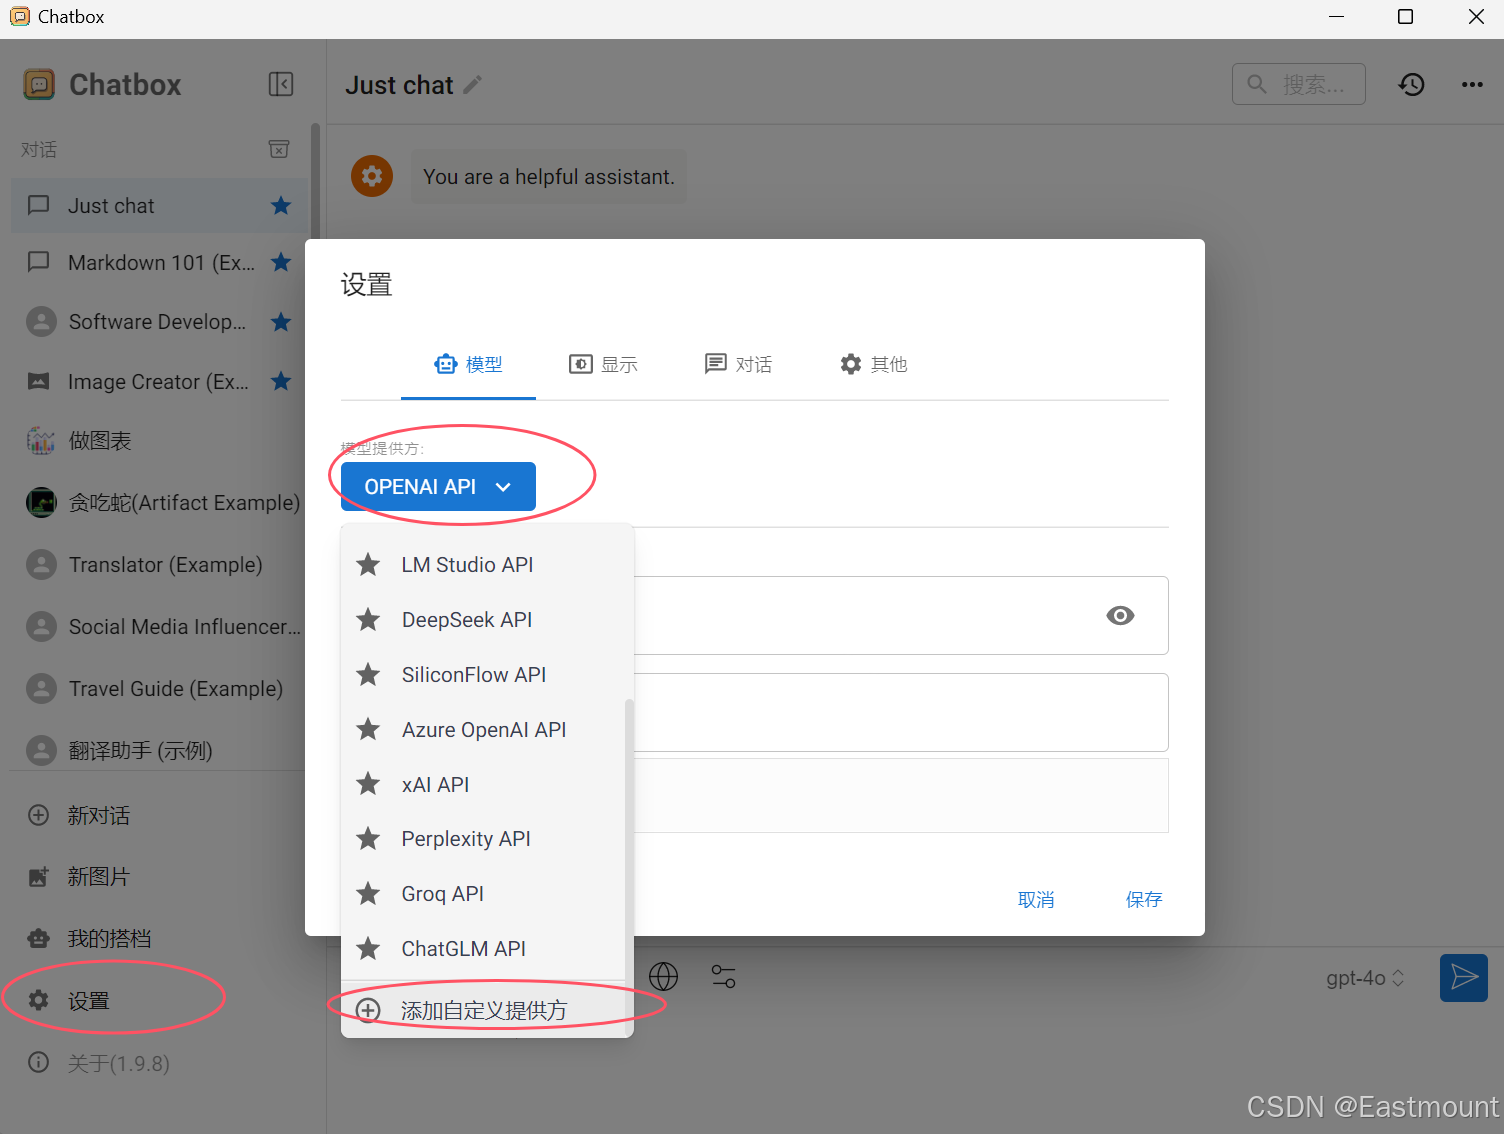Click the star beside SiliconFlow API
The height and width of the screenshot is (1134, 1504).
(x=368, y=675)
